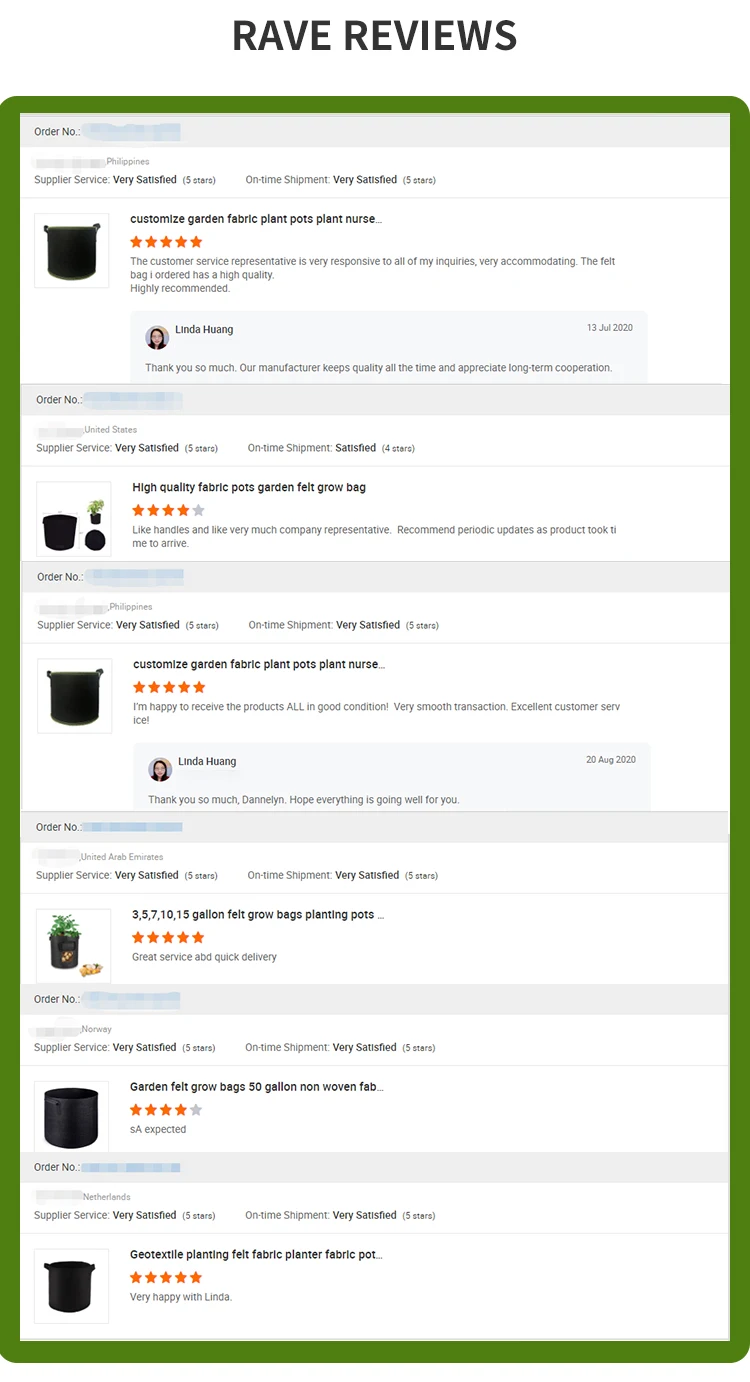750x1382 pixels.
Task: Click star rating above 'sA expected' comment
Action: pyautogui.click(x=166, y=1109)
